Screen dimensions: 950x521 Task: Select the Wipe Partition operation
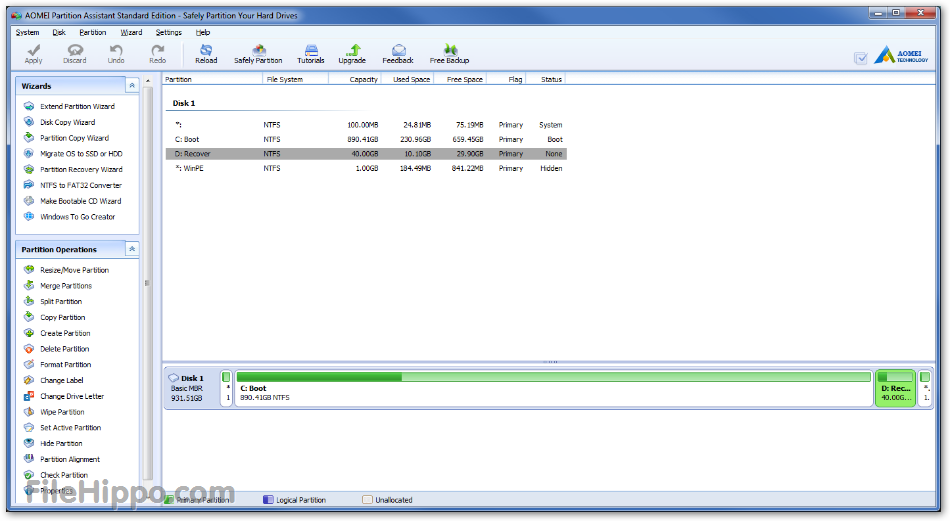pyautogui.click(x=62, y=411)
